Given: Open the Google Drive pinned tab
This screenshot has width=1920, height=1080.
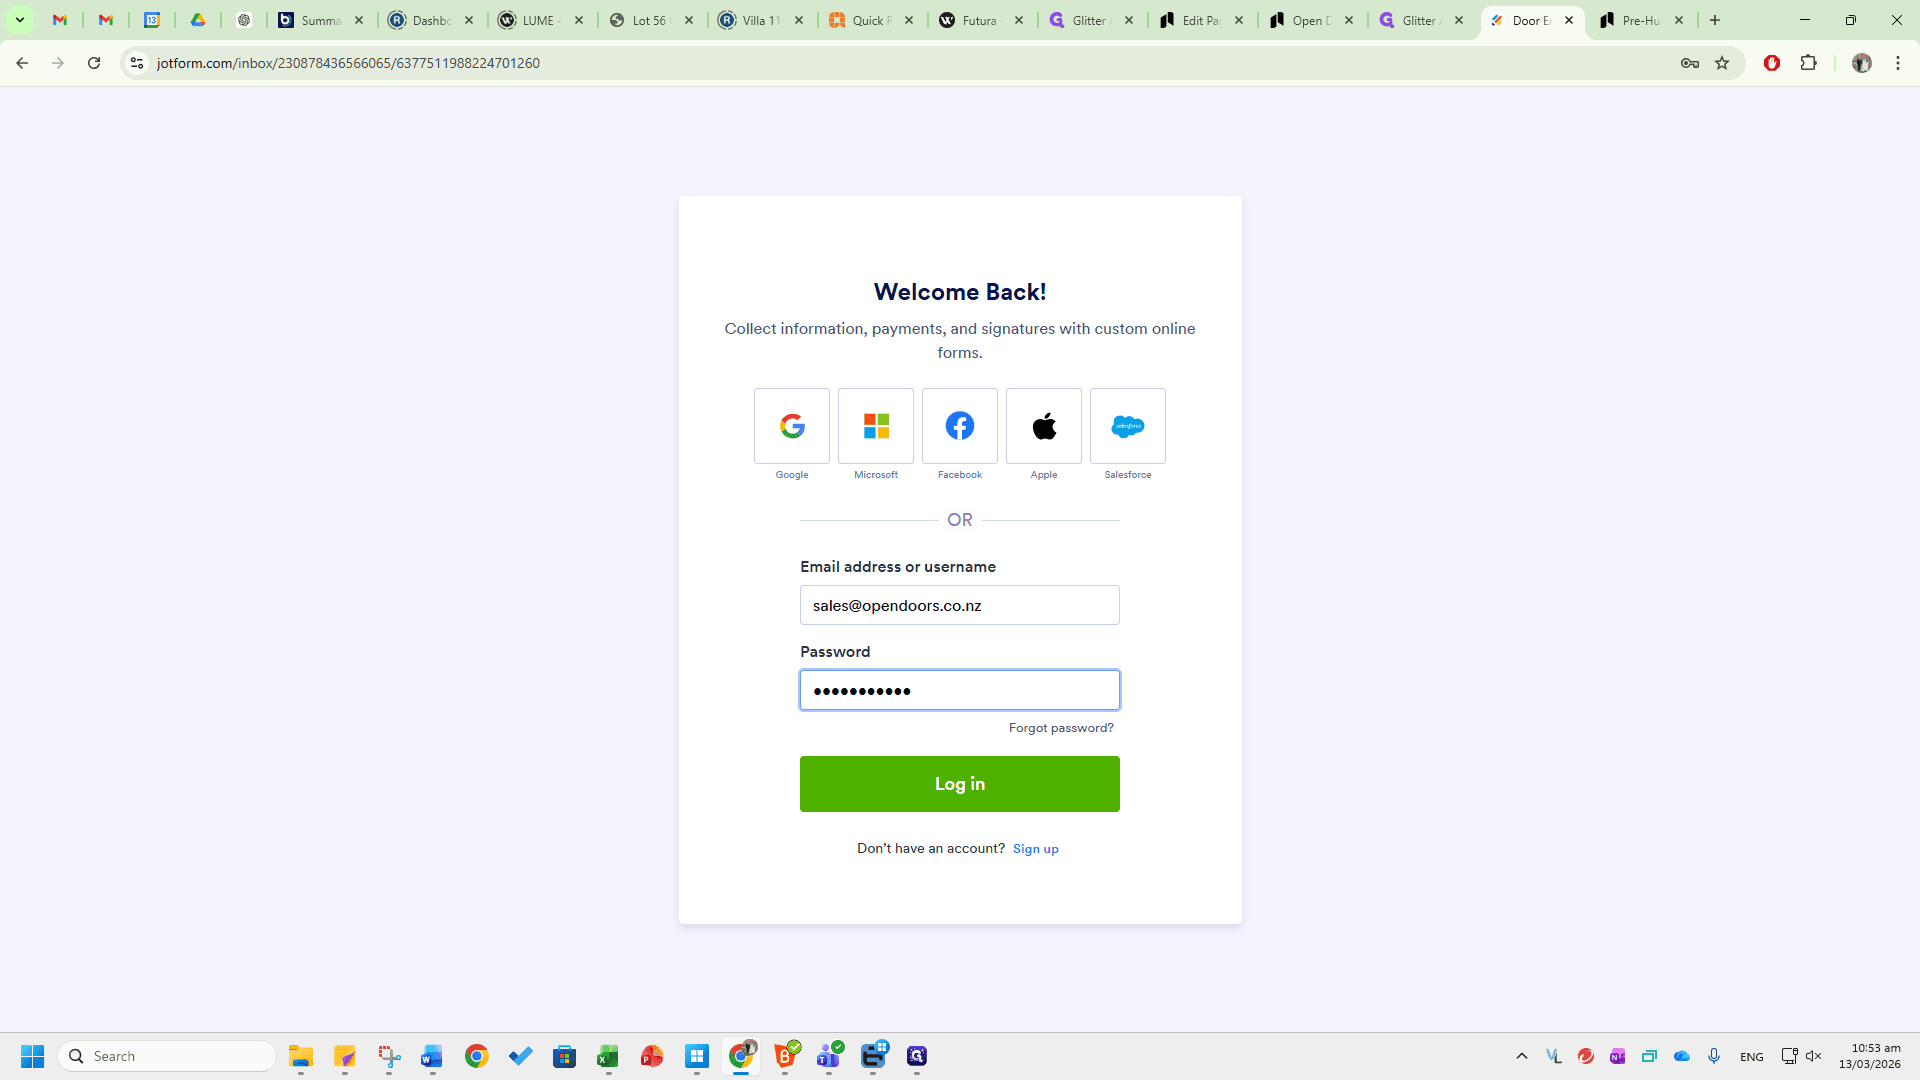Looking at the screenshot, I should (198, 20).
